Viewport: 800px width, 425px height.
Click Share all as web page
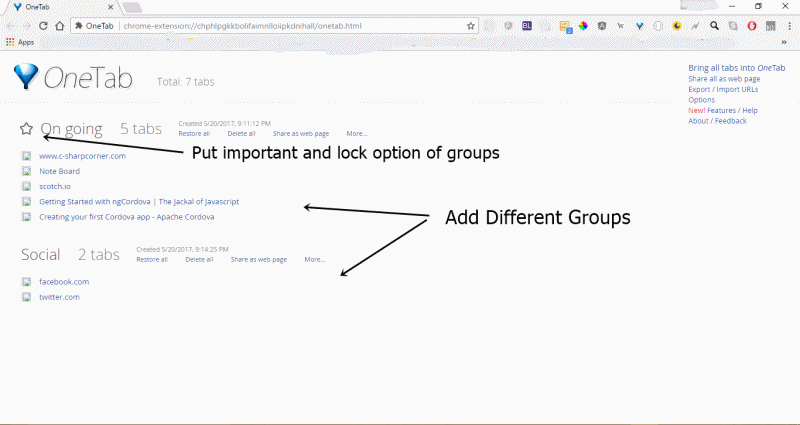724,79
